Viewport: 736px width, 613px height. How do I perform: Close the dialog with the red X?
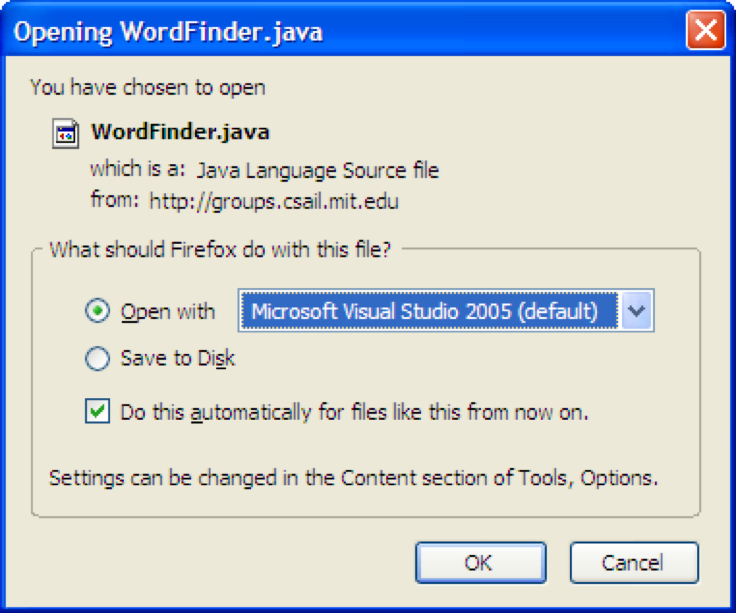click(x=705, y=32)
